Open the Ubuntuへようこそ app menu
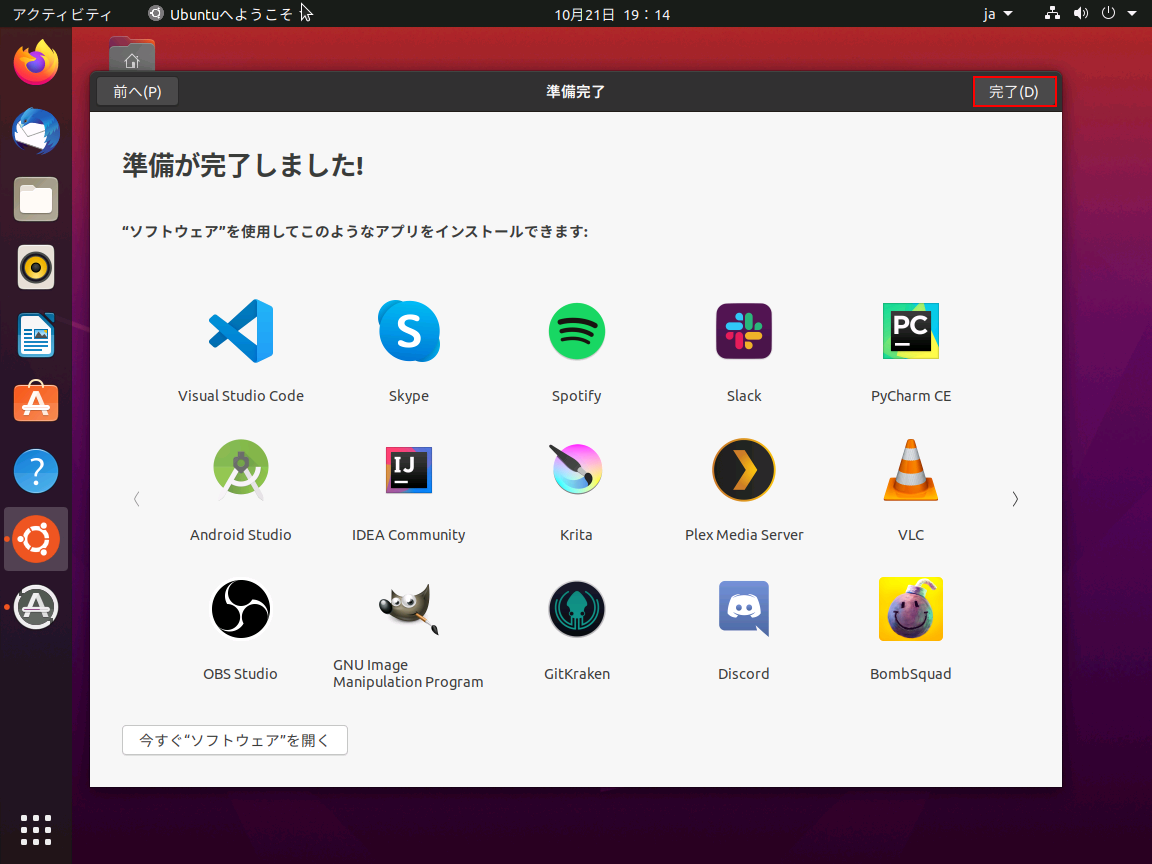Viewport: 1152px width, 864px height. tap(220, 14)
